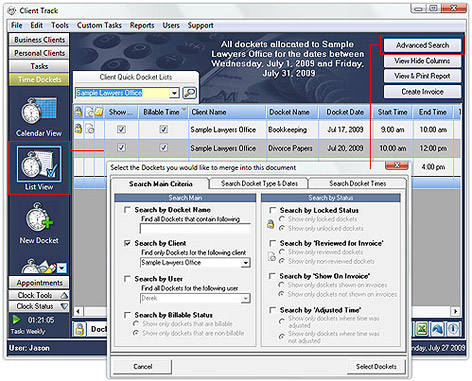Click Cancel in the merge dialog
This screenshot has height=381, width=472.
click(x=142, y=366)
